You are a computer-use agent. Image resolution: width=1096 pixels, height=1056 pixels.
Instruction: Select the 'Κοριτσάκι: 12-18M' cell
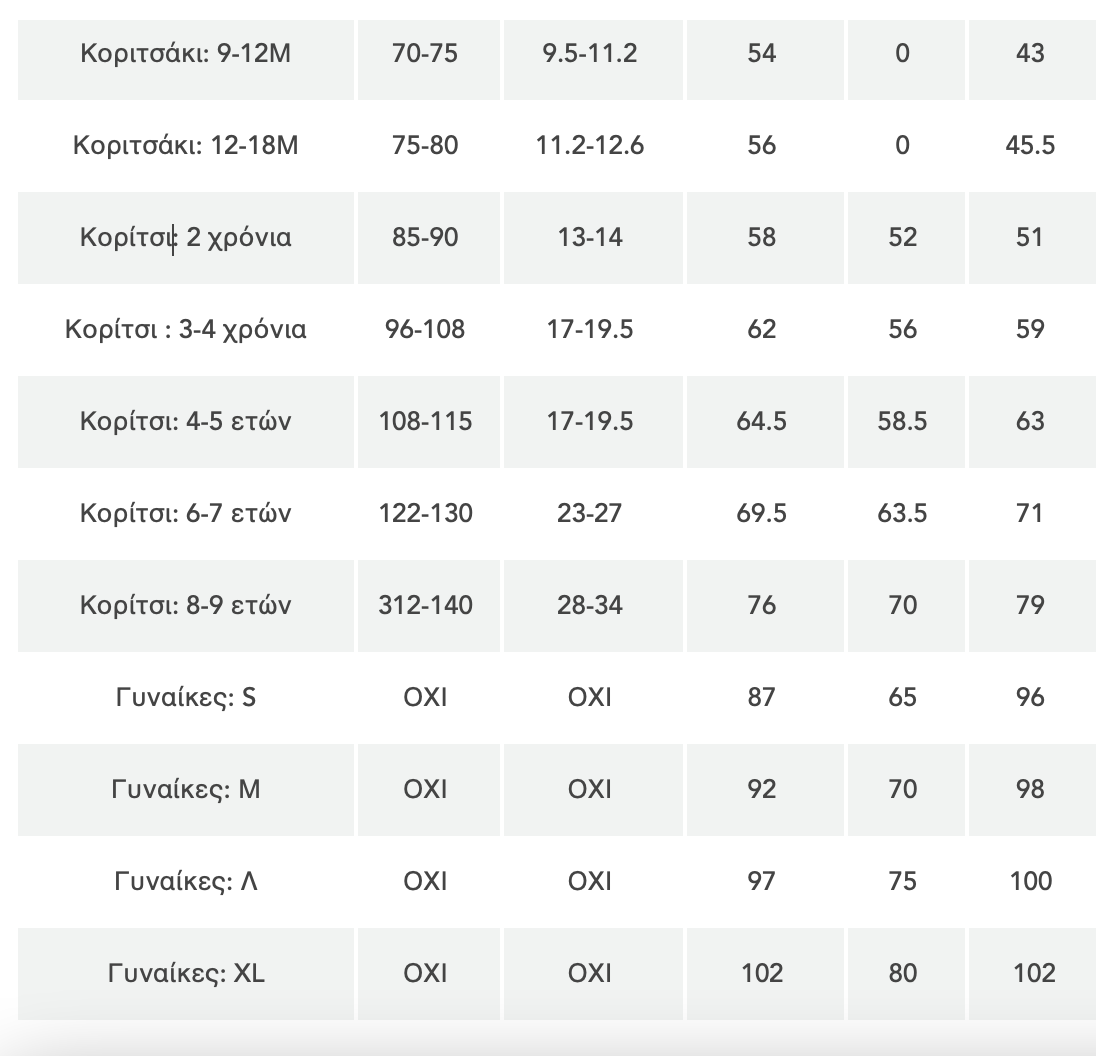[186, 145]
